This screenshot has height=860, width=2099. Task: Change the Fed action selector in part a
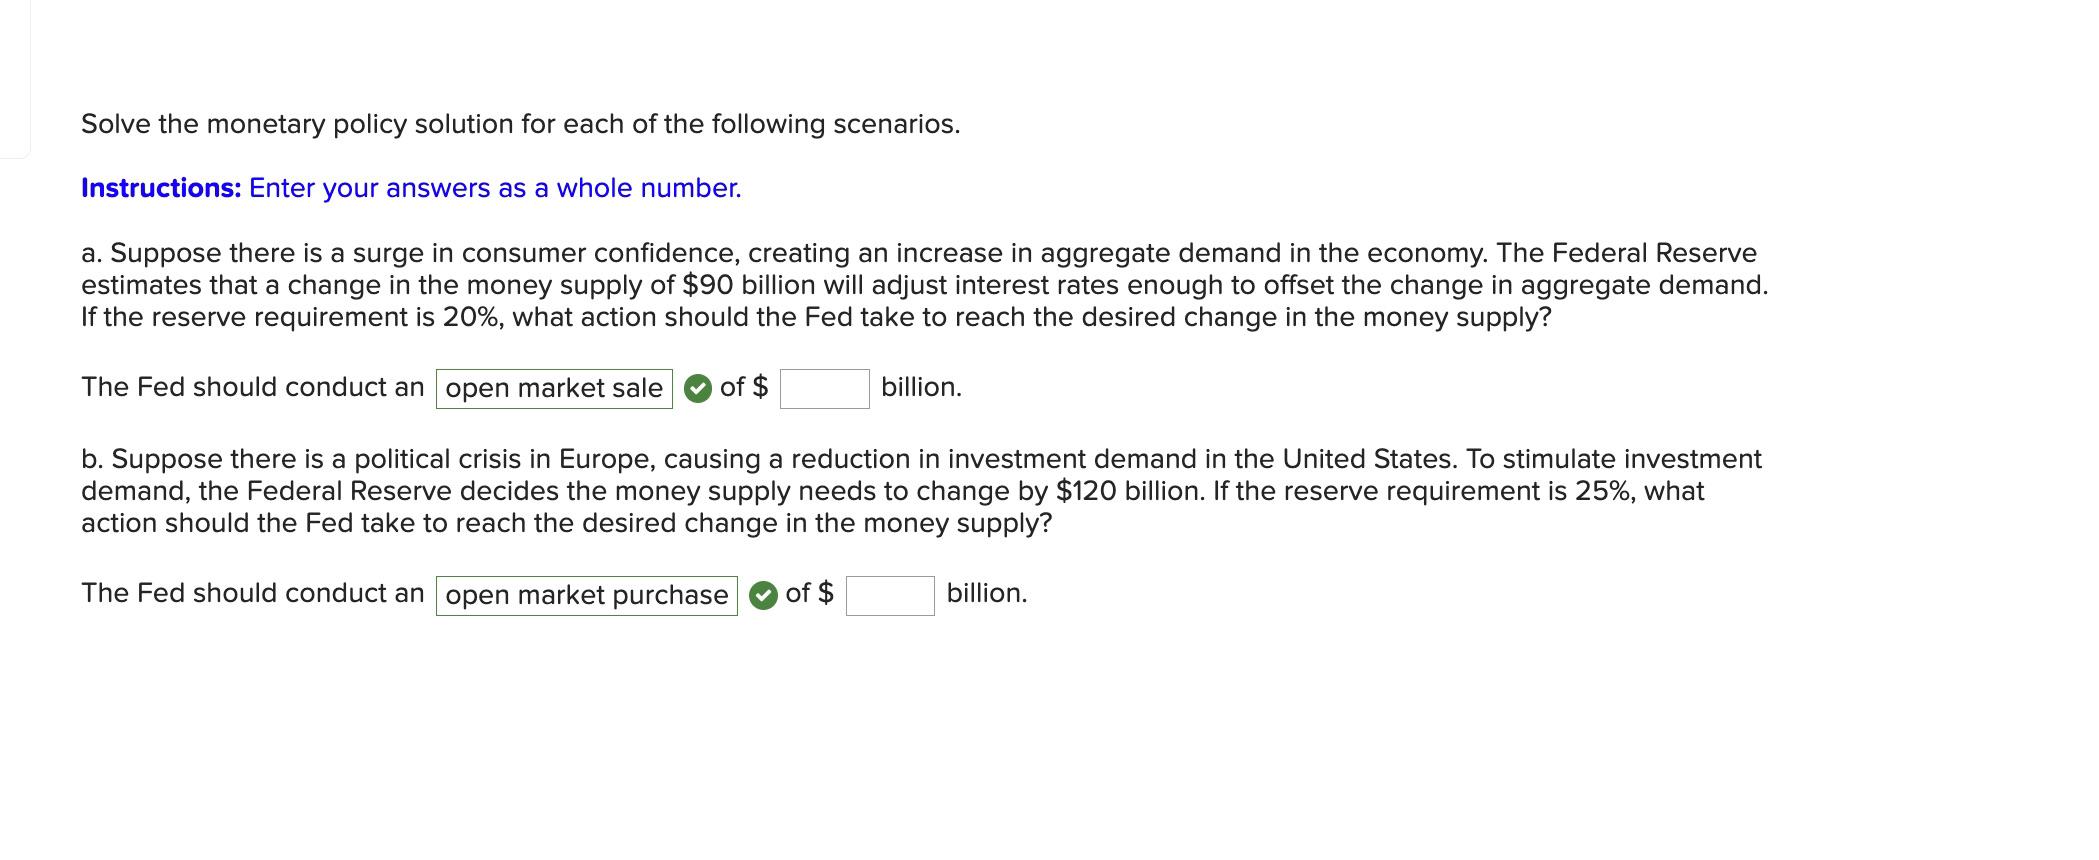pyautogui.click(x=553, y=388)
